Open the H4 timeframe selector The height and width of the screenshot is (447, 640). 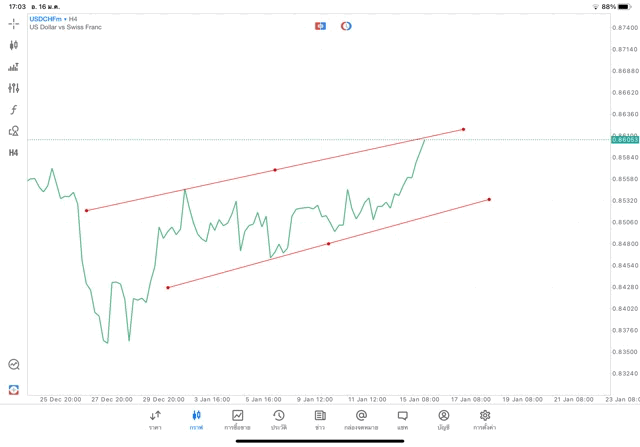14,152
